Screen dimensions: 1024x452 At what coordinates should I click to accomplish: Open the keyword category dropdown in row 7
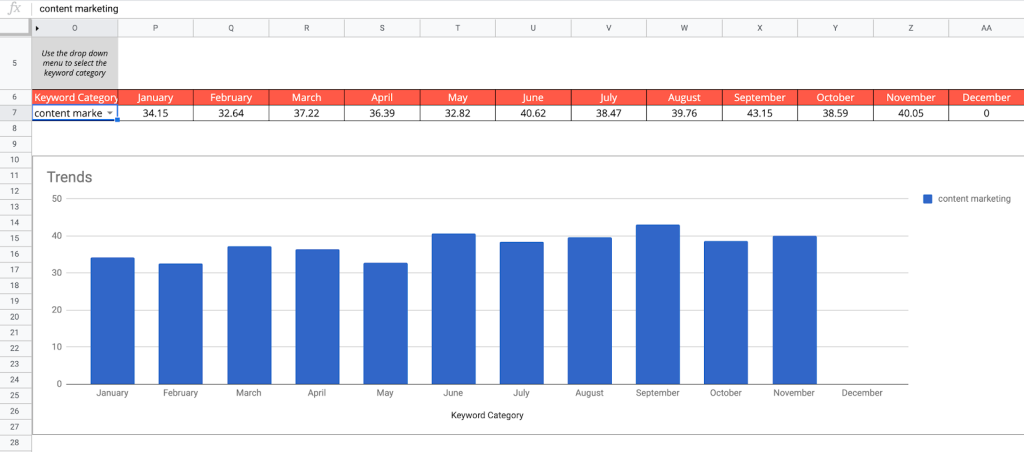[x=110, y=113]
